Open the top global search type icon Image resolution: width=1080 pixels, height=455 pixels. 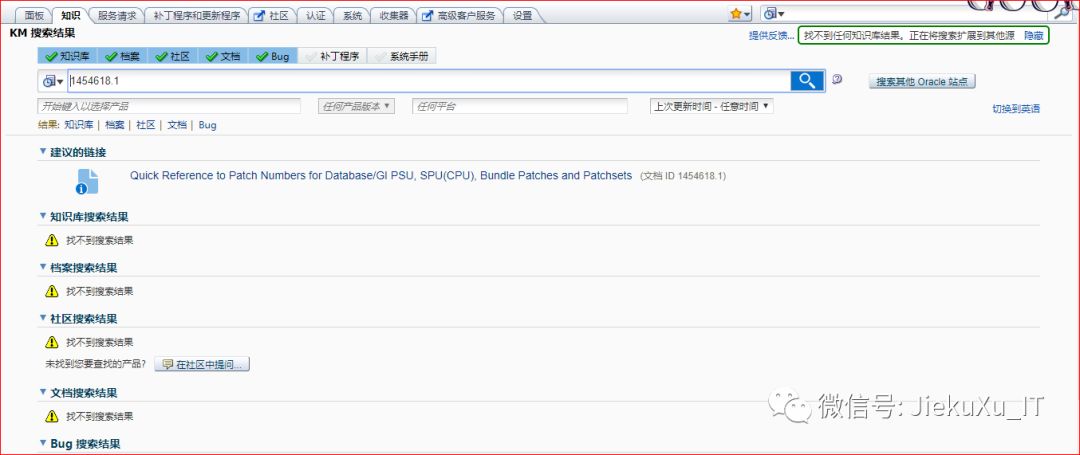775,13
